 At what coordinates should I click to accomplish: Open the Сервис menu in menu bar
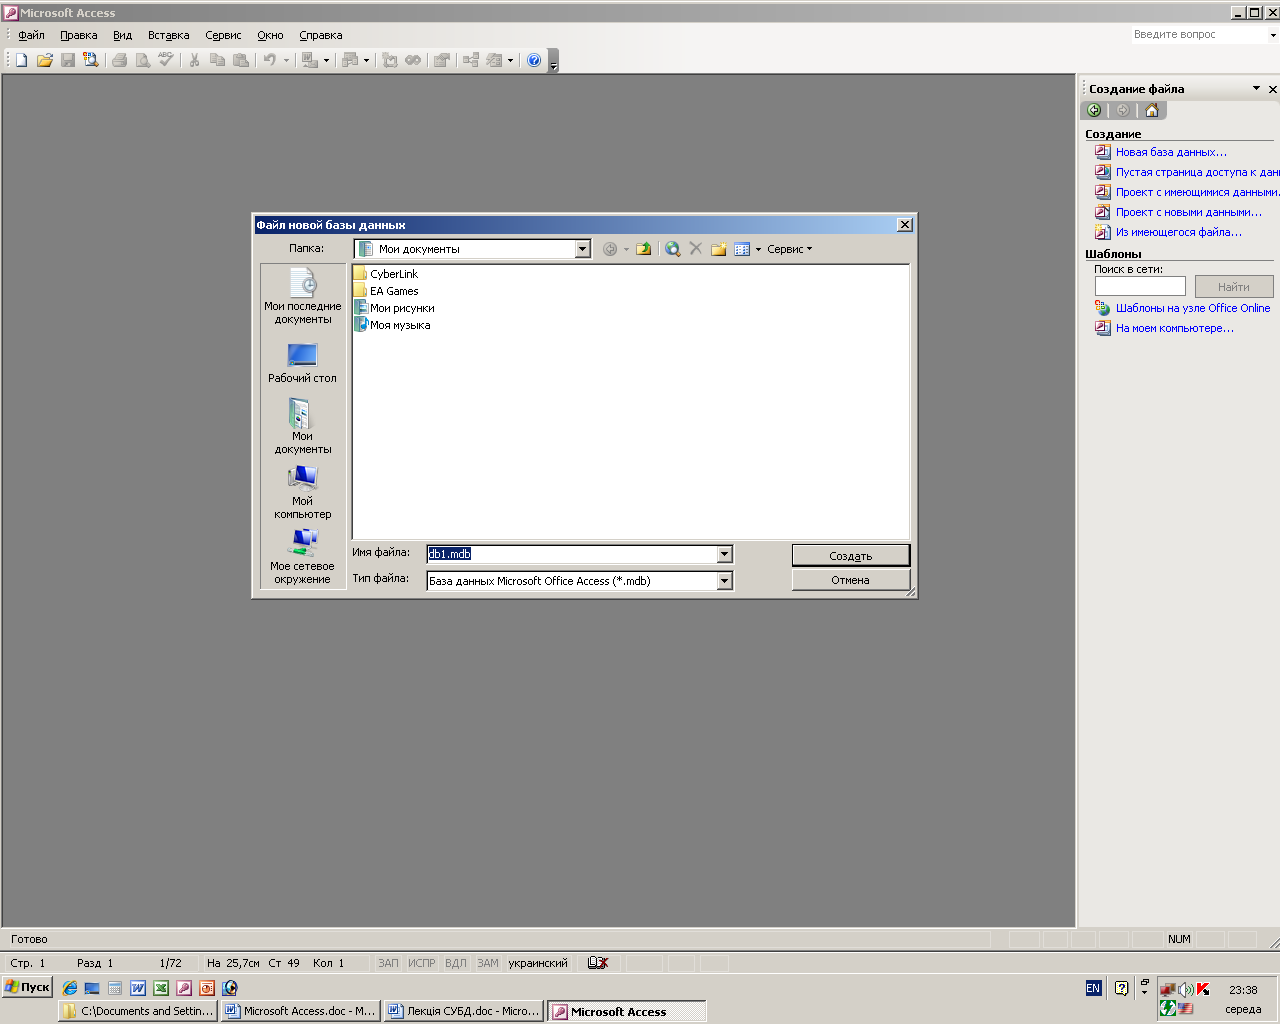coord(223,35)
